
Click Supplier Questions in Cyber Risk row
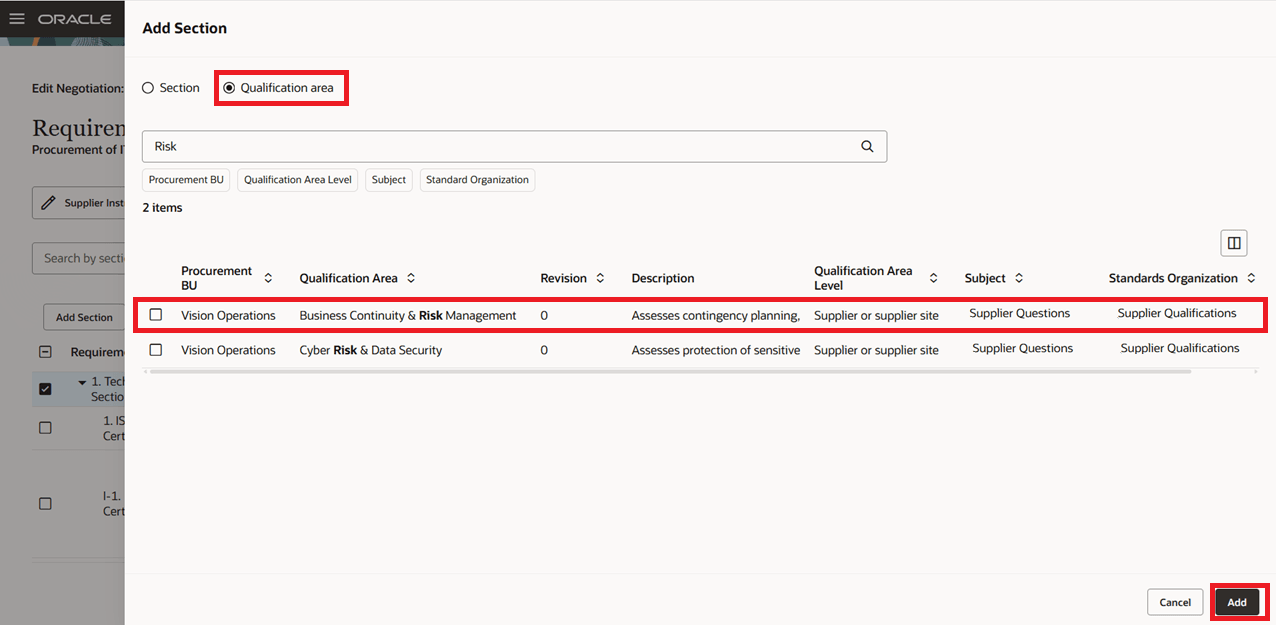1023,348
